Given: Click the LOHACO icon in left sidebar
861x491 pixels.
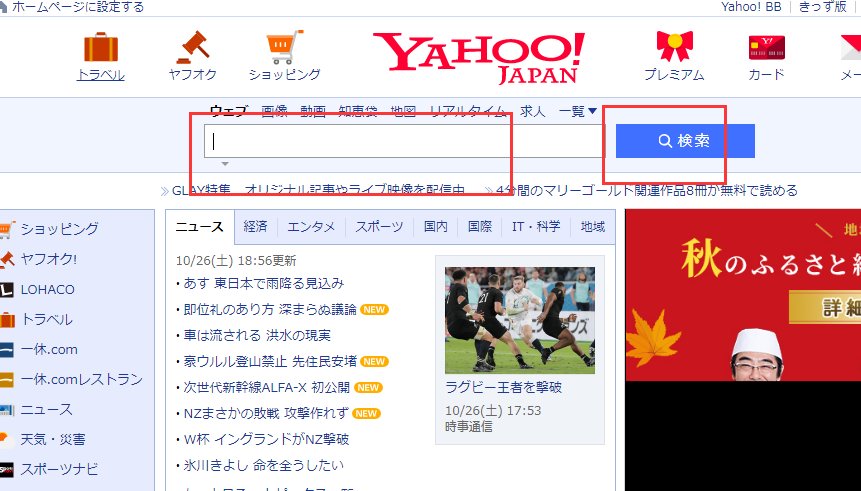Looking at the screenshot, I should 6,289.
